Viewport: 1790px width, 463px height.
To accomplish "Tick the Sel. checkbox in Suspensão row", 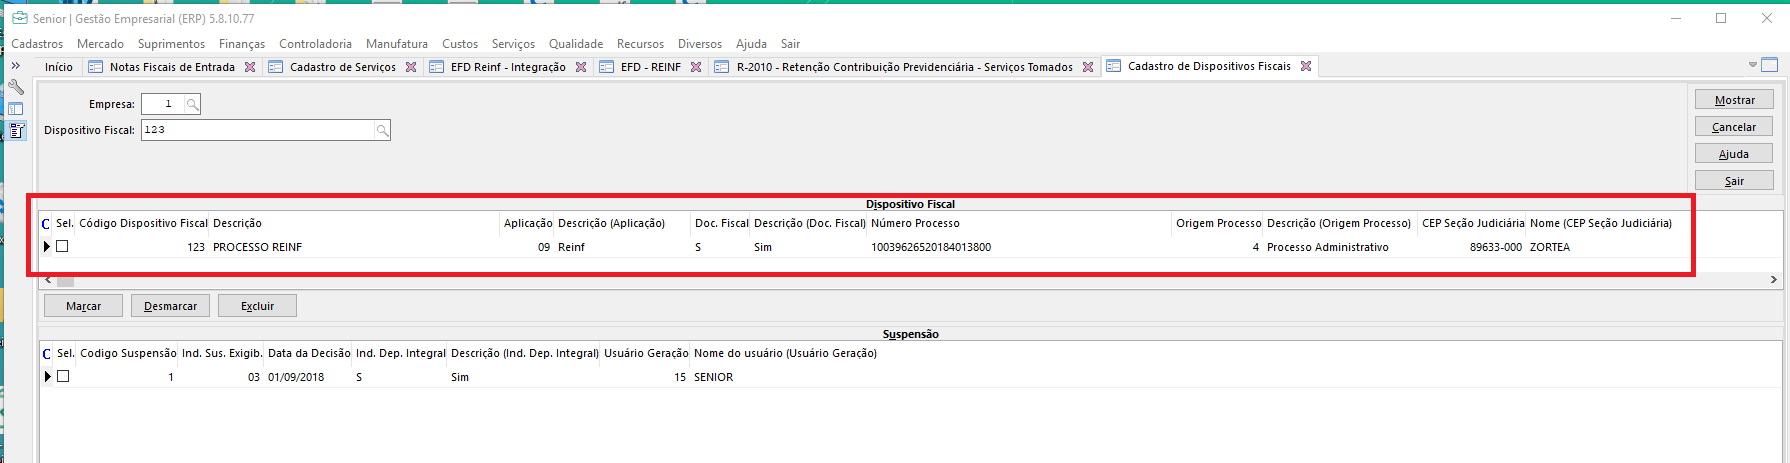I will [63, 376].
